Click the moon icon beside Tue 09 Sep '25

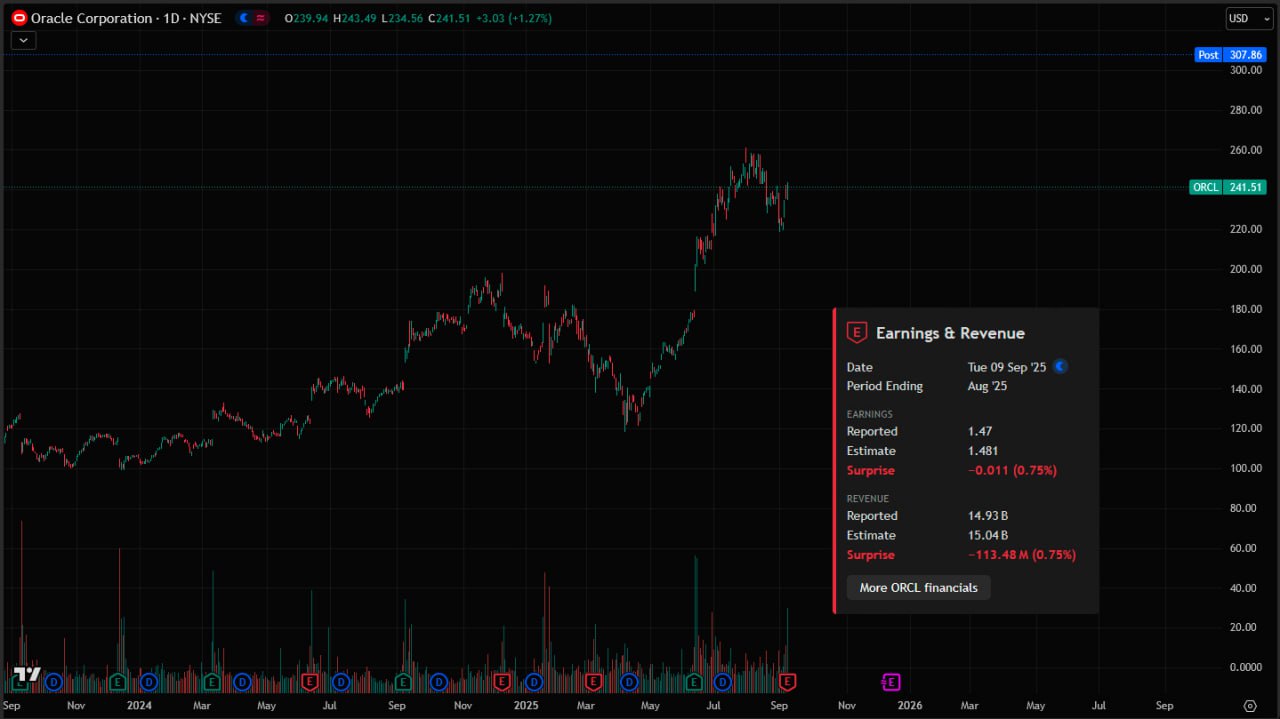1061,367
